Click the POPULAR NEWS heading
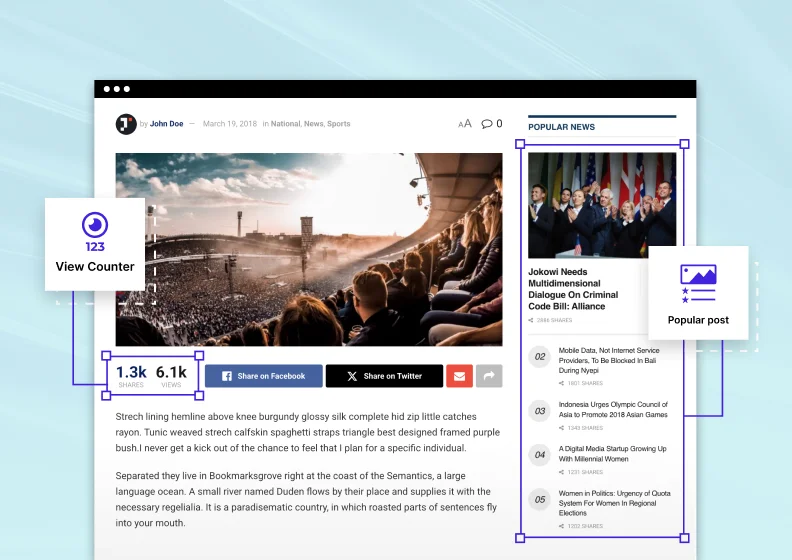 [x=561, y=127]
